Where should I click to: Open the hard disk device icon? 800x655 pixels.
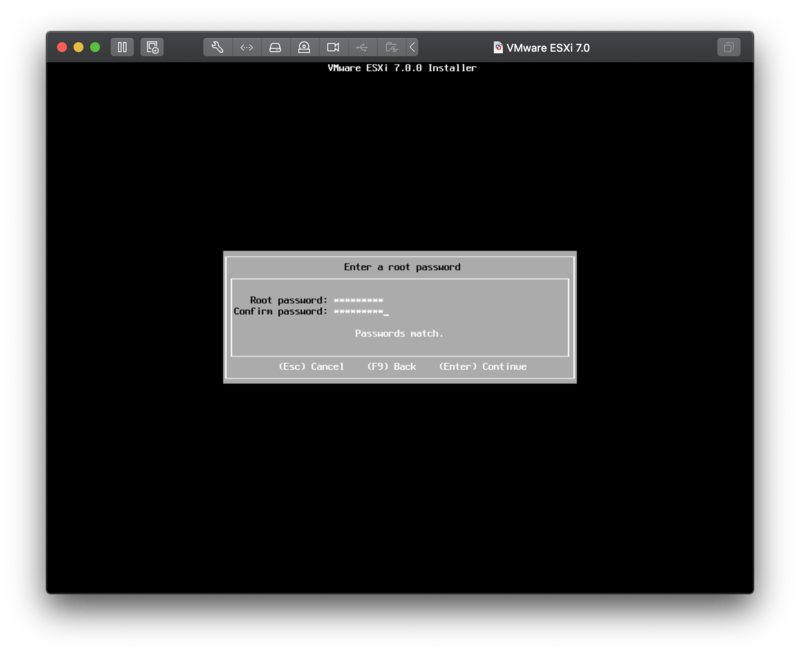[275, 47]
